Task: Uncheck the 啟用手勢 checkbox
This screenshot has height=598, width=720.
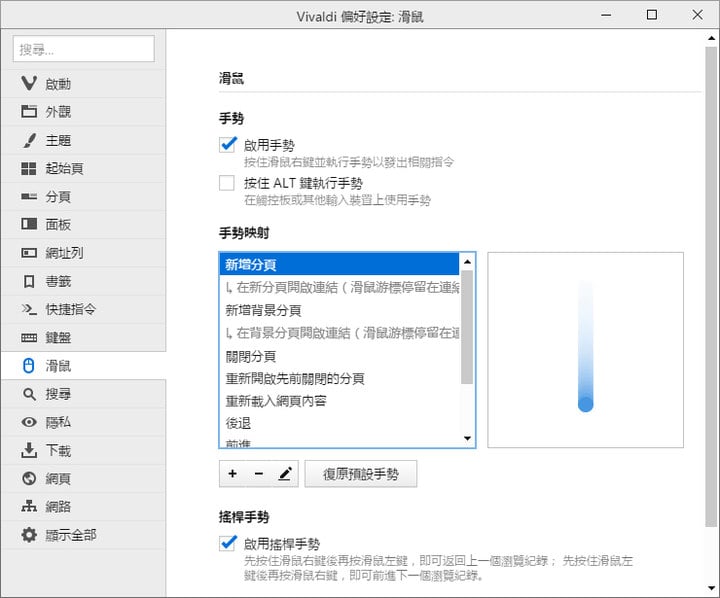Action: pos(227,144)
